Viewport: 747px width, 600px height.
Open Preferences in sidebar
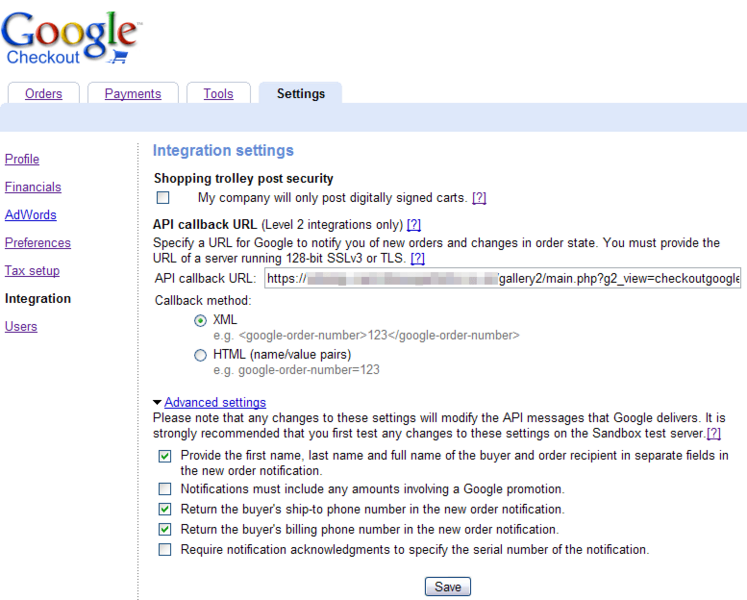pos(38,243)
